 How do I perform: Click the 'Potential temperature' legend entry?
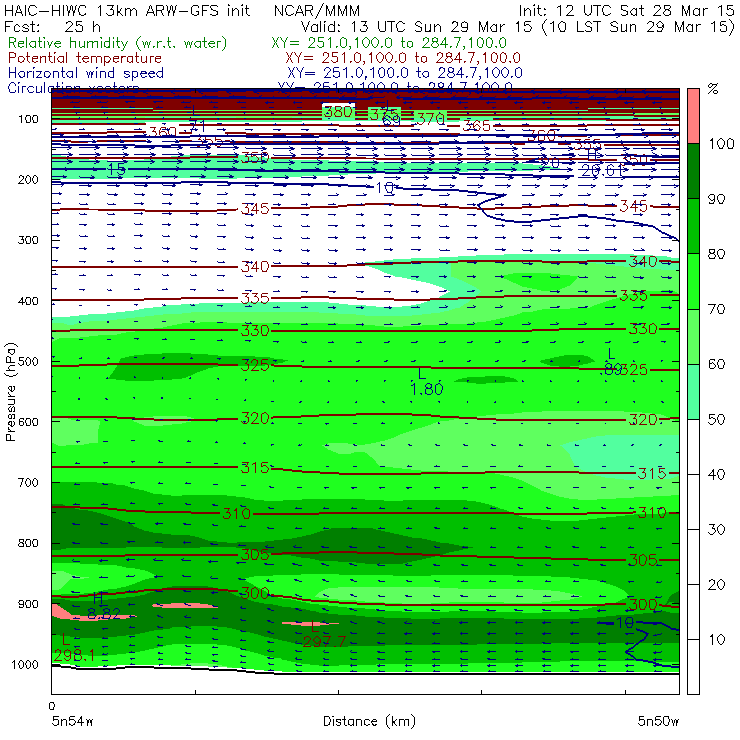[84, 58]
